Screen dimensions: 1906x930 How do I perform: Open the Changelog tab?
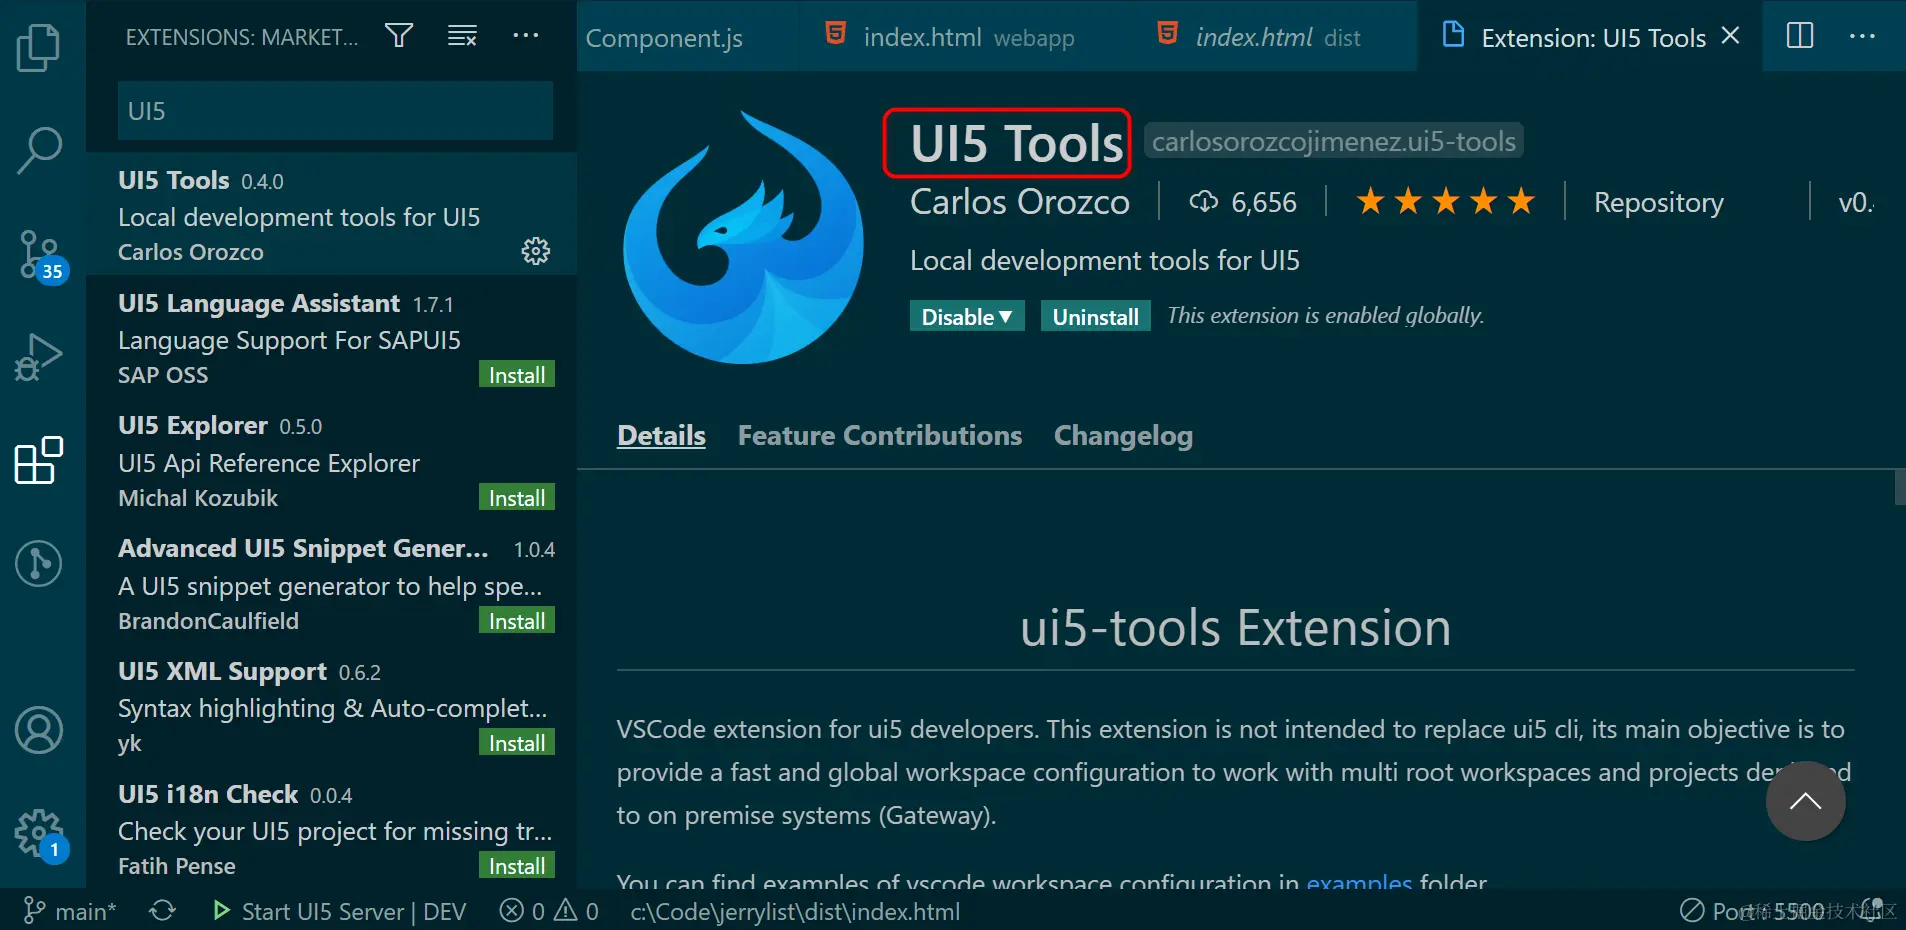[1123, 436]
